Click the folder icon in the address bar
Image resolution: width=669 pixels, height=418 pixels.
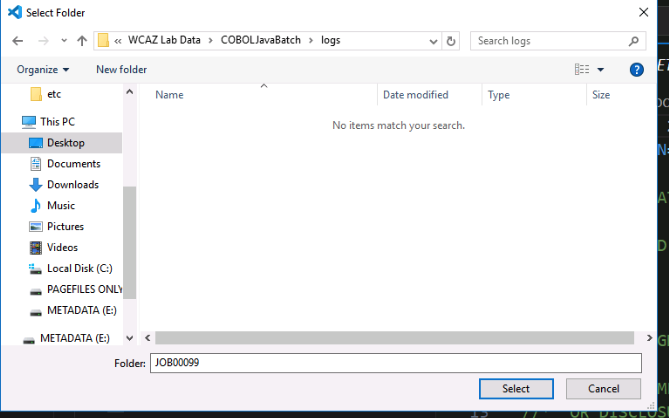[x=103, y=41]
